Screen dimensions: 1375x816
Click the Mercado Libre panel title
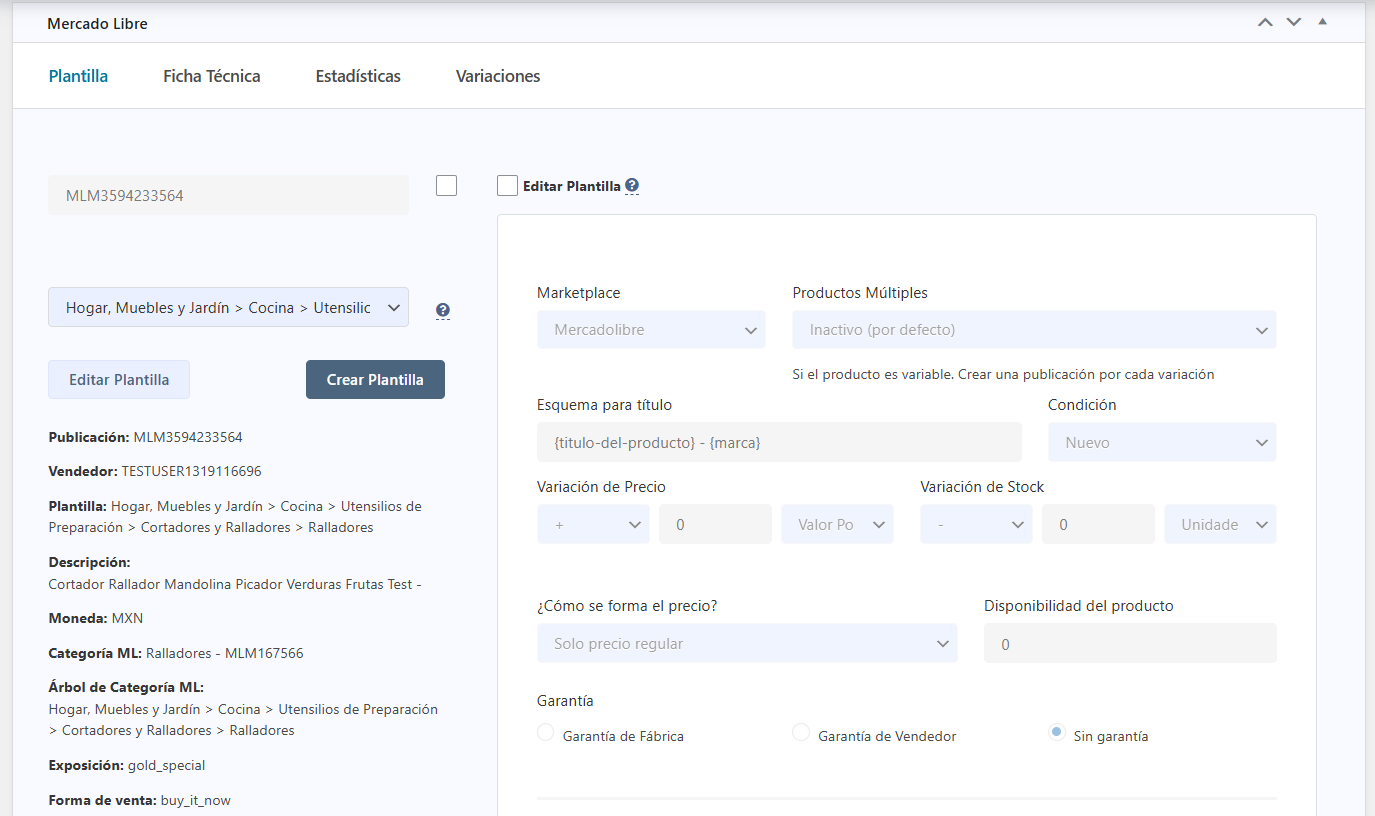(97, 23)
